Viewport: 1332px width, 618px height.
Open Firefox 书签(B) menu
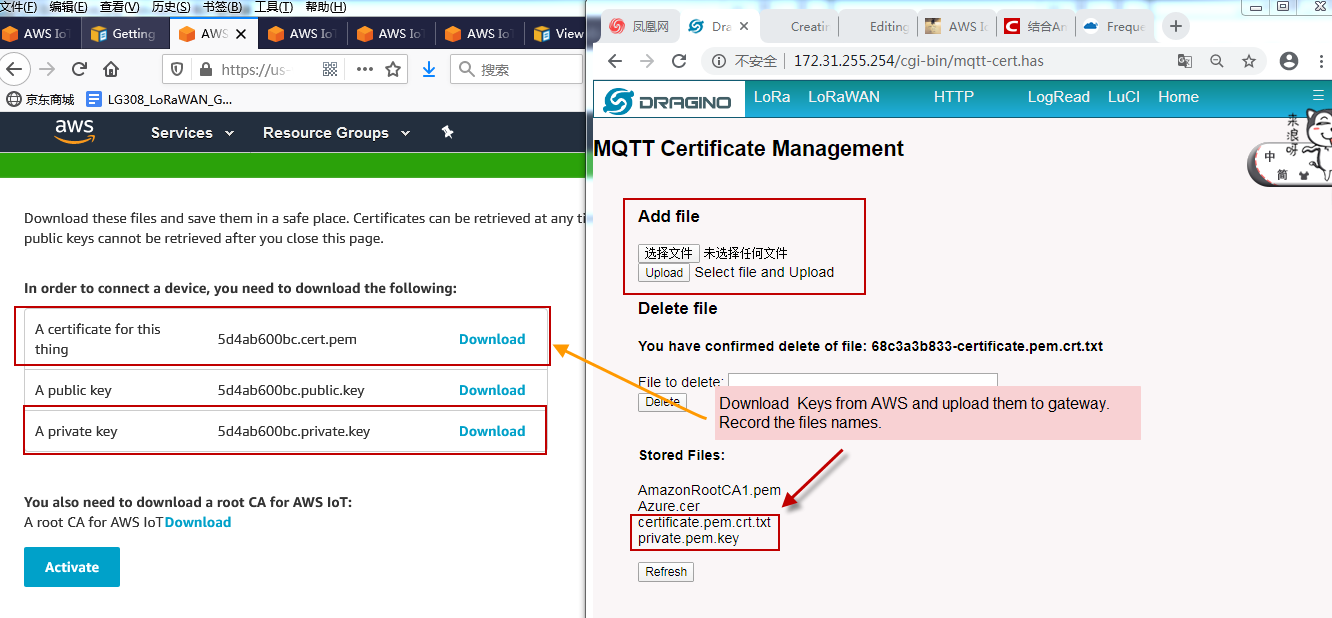222,7
